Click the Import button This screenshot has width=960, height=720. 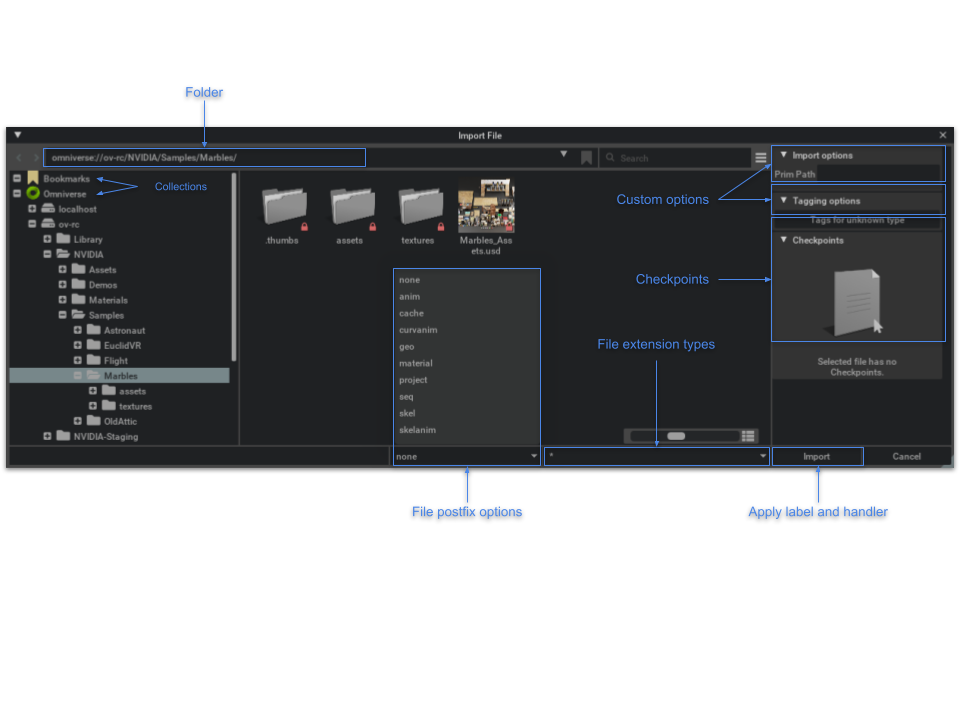[816, 457]
